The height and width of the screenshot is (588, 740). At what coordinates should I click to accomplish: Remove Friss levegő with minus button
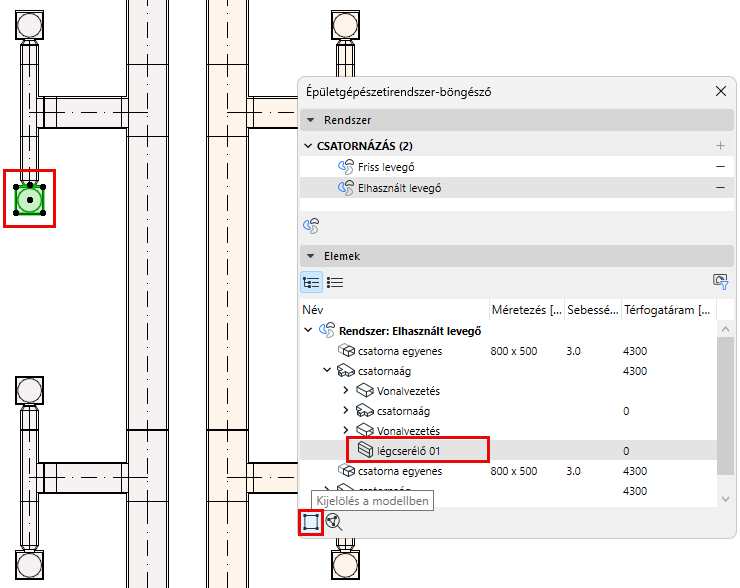[x=720, y=167]
